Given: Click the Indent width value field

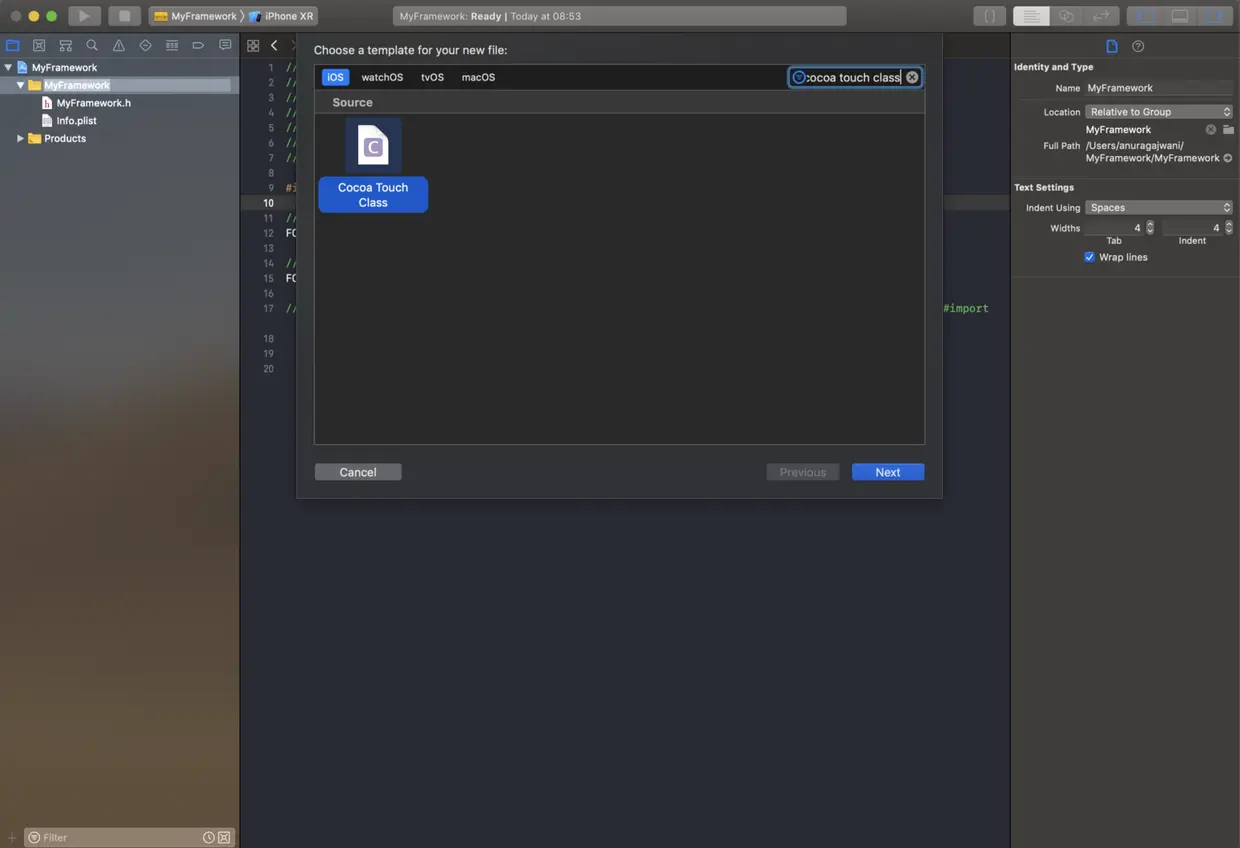Looking at the screenshot, I should pos(1193,228).
